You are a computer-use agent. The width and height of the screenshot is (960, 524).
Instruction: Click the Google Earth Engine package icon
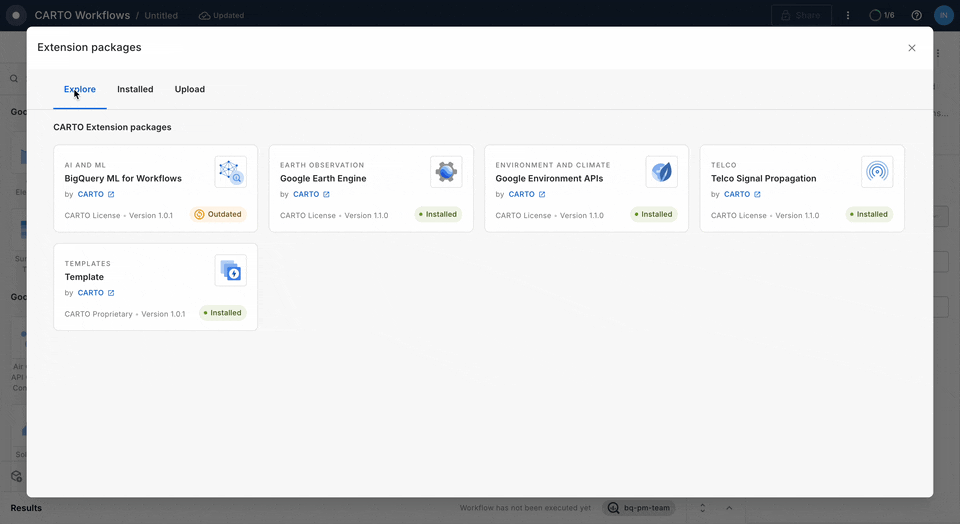click(446, 172)
